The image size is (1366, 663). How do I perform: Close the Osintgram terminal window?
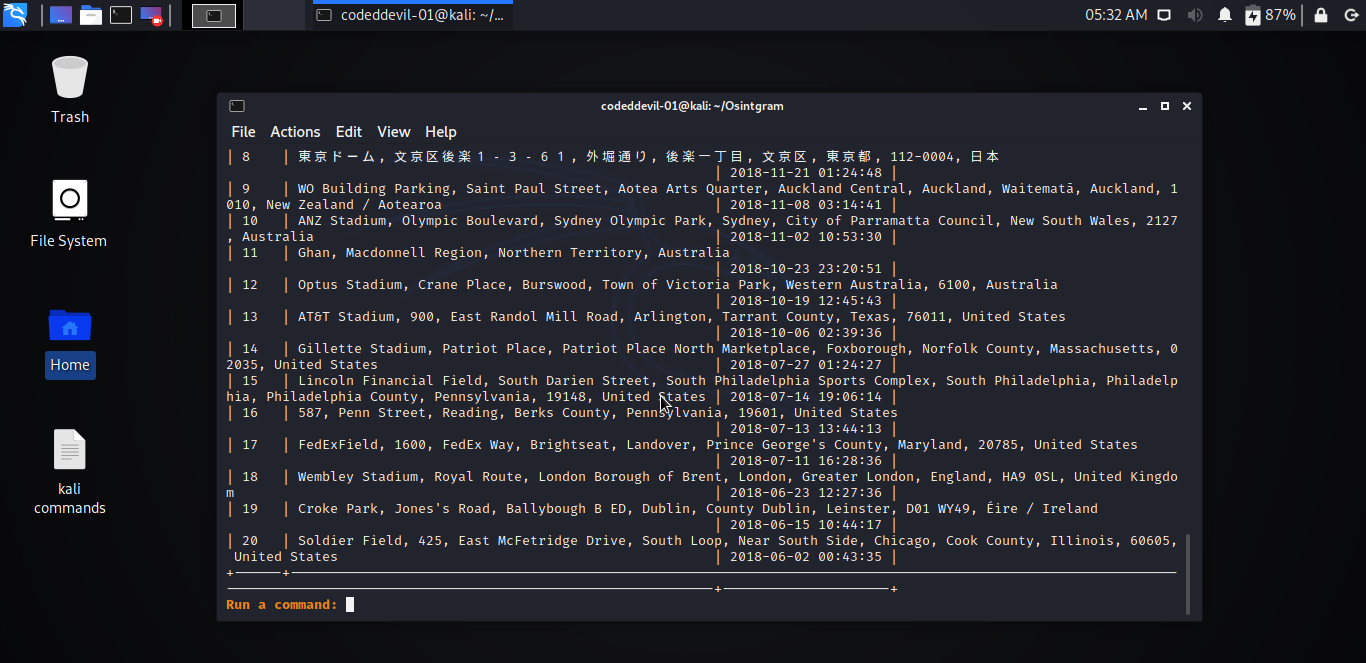[1187, 106]
